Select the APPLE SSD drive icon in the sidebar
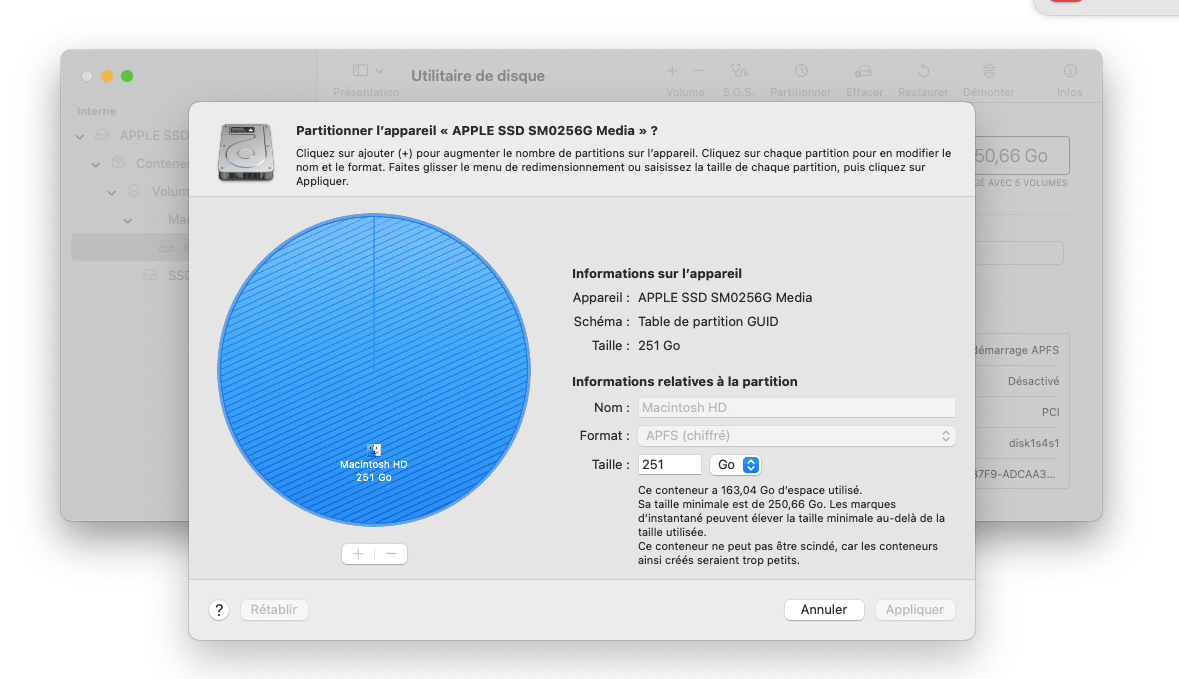 click(103, 135)
